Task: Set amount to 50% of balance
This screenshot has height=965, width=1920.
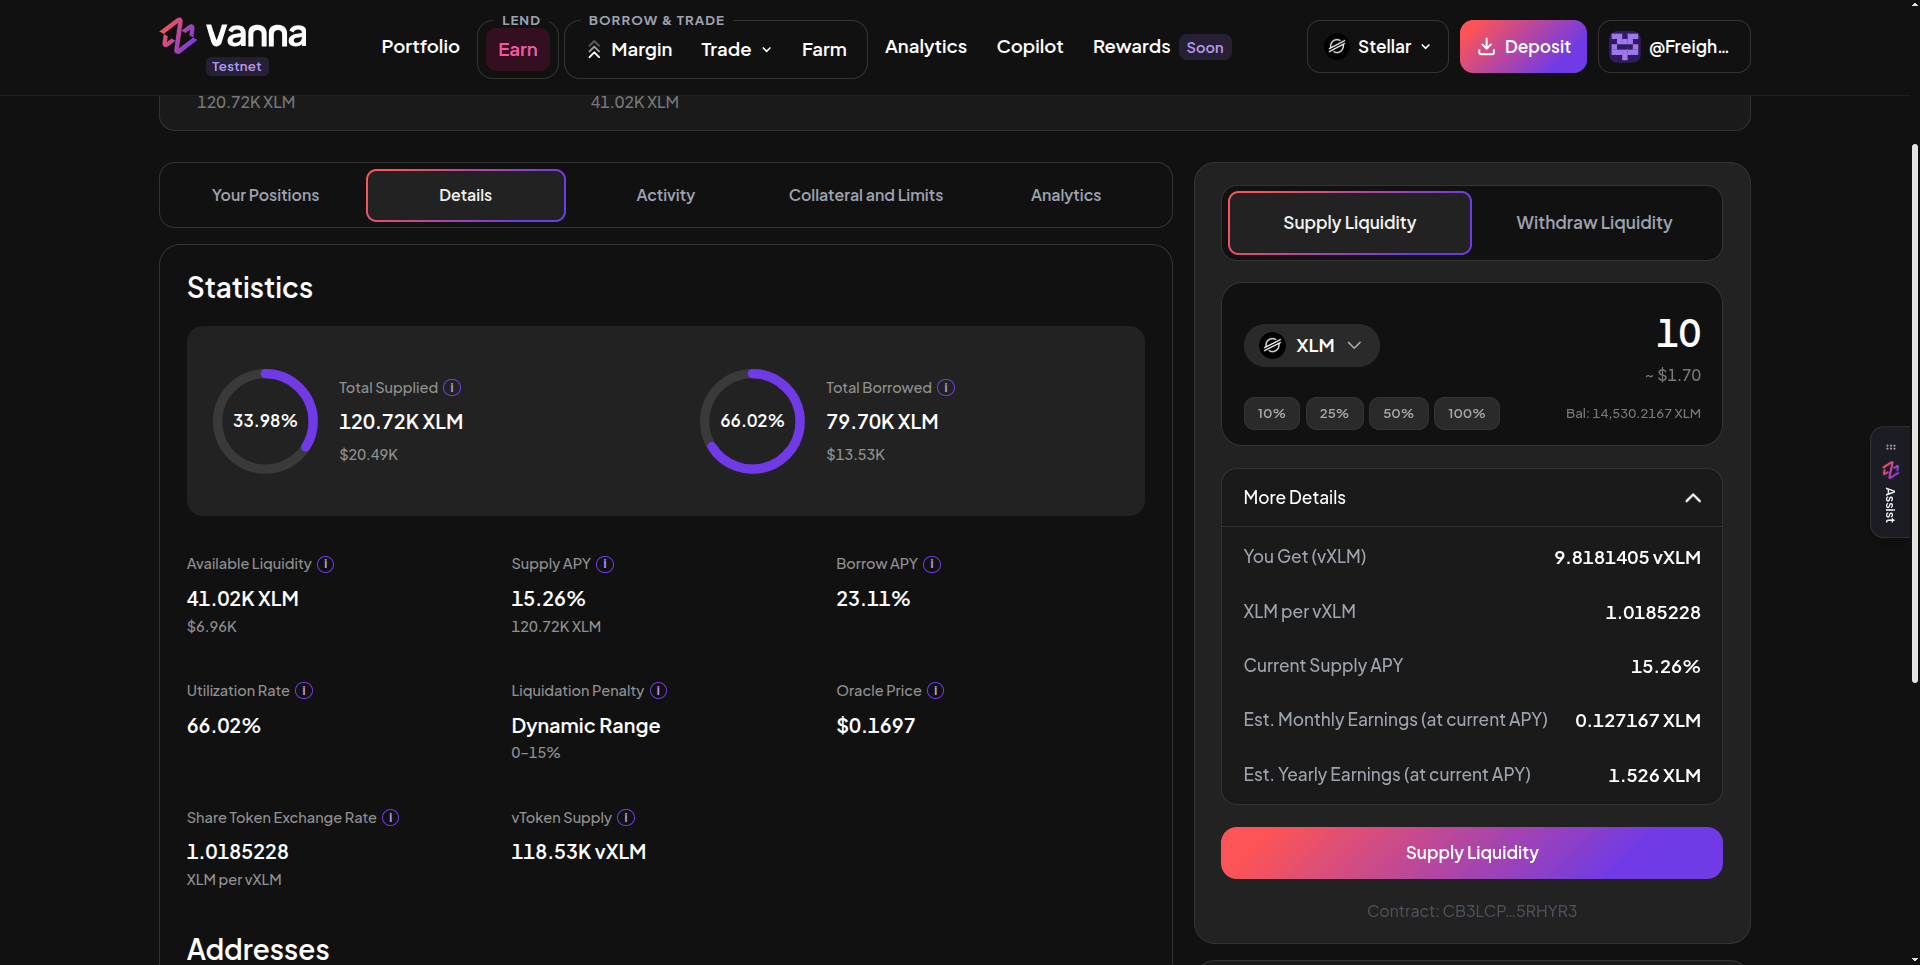Action: [x=1398, y=413]
